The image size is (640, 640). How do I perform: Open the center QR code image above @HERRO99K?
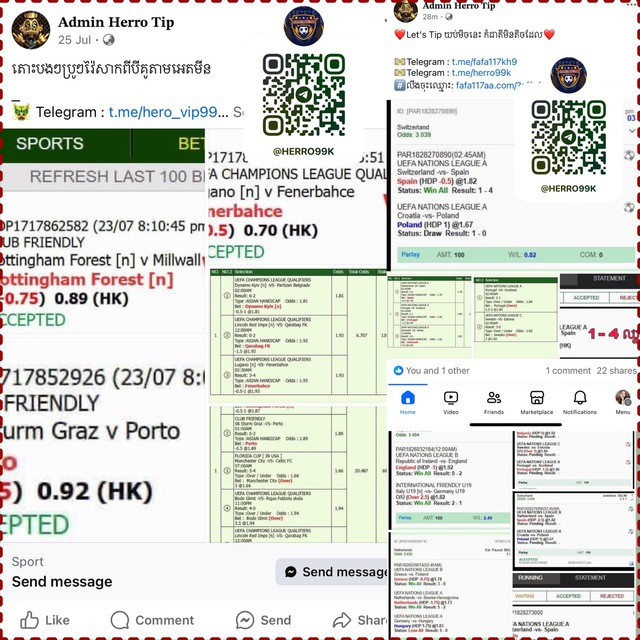click(304, 95)
